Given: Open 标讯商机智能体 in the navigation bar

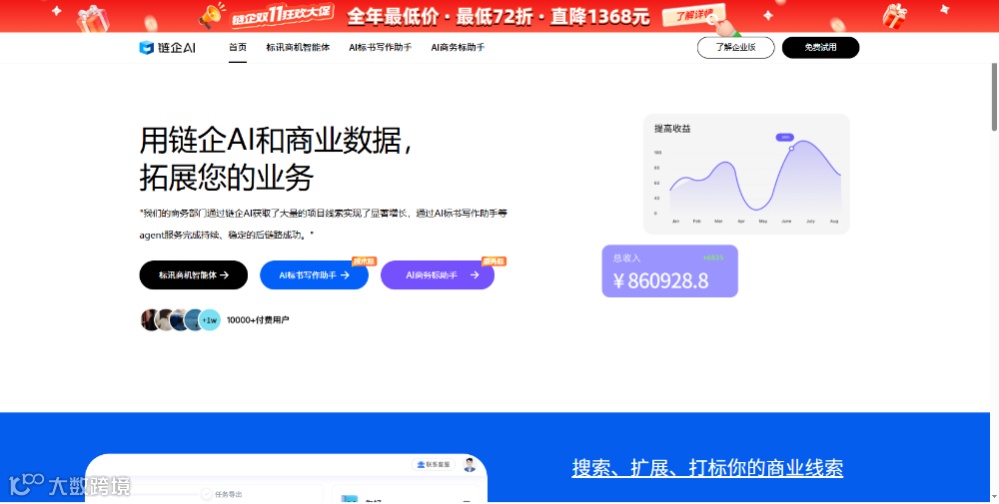Looking at the screenshot, I should pyautogui.click(x=298, y=47).
